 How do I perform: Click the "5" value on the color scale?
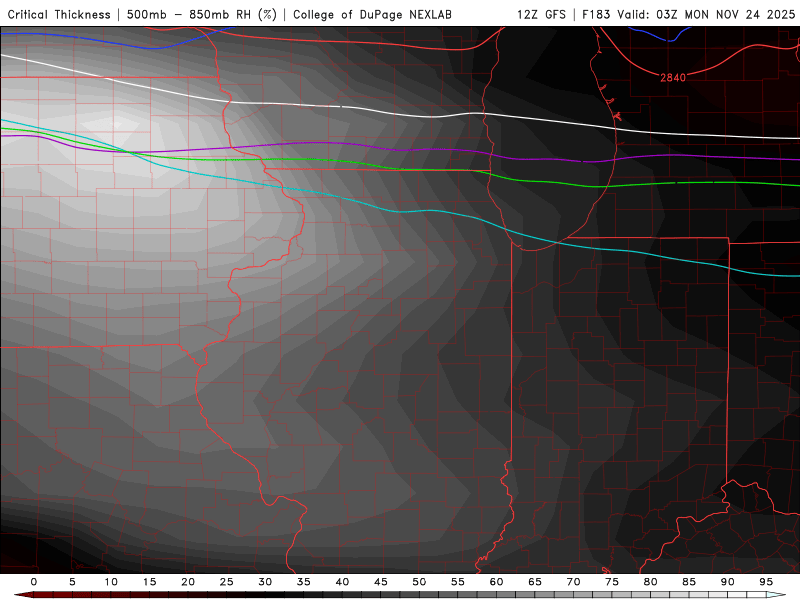tap(72, 582)
